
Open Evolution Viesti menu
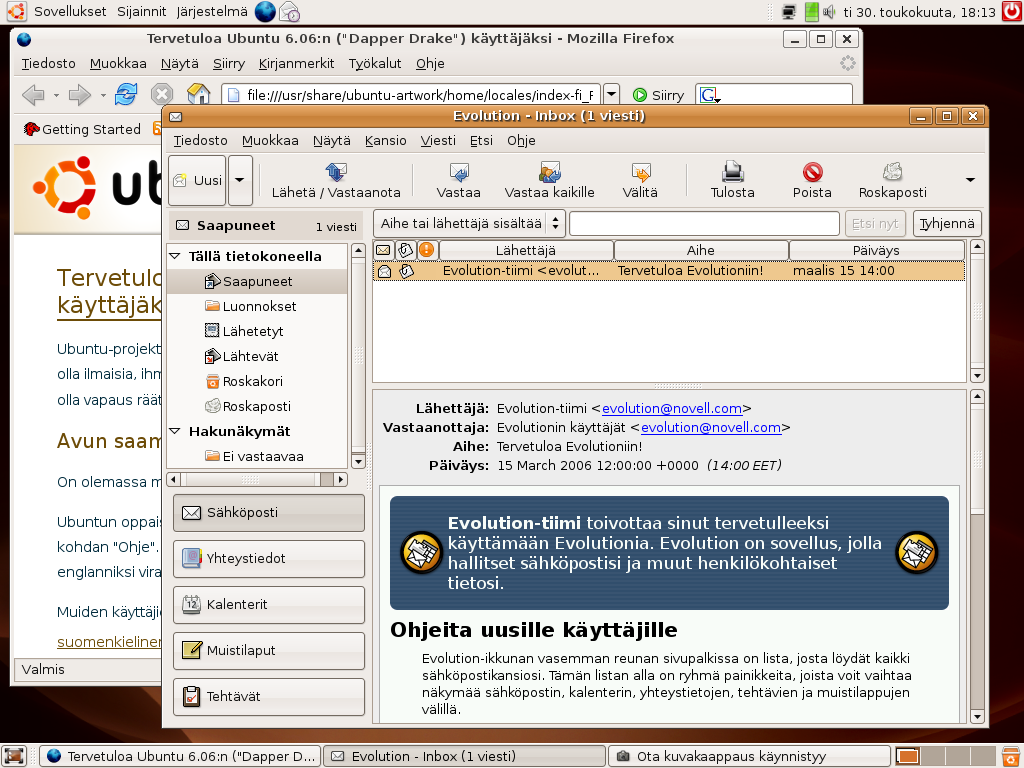coord(438,140)
